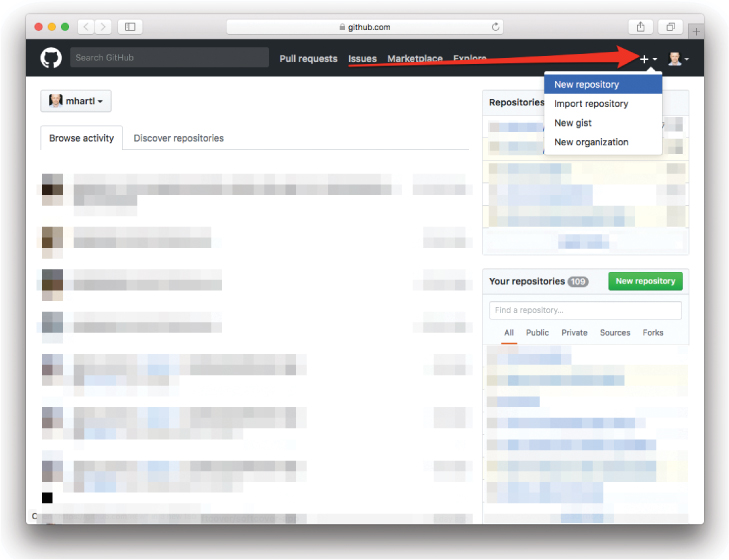This screenshot has height=560, width=729.
Task: Reload the page using refresh icon
Action: tap(496, 27)
